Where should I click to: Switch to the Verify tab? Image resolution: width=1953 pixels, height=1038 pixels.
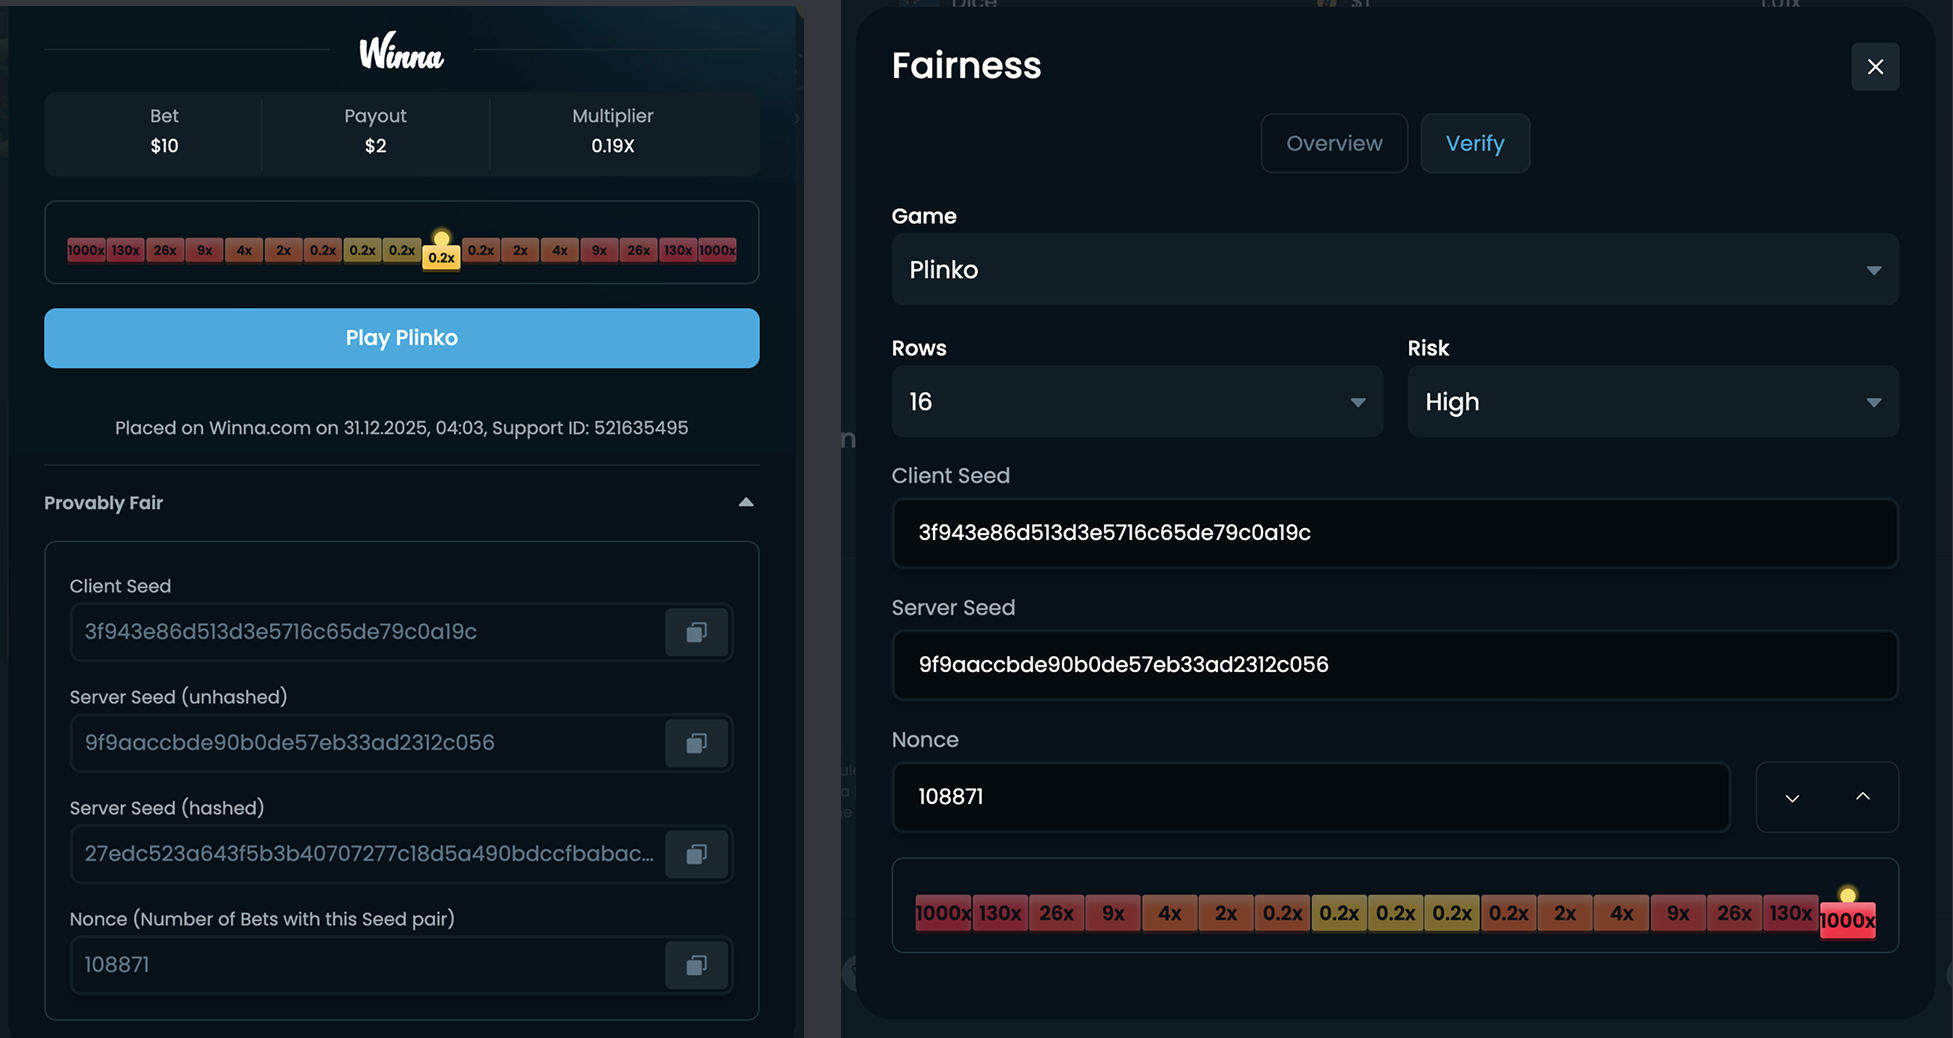point(1475,143)
